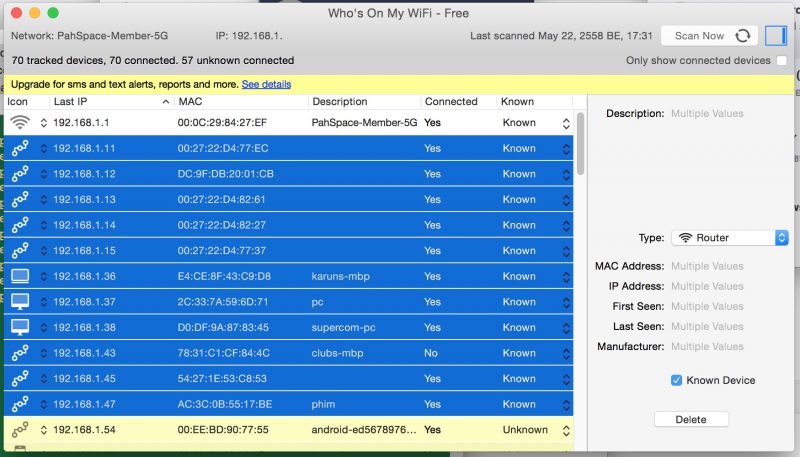Viewport: 800px width, 457px height.
Task: Open icon type stepper for 192.168.1.36
Action: point(43,276)
